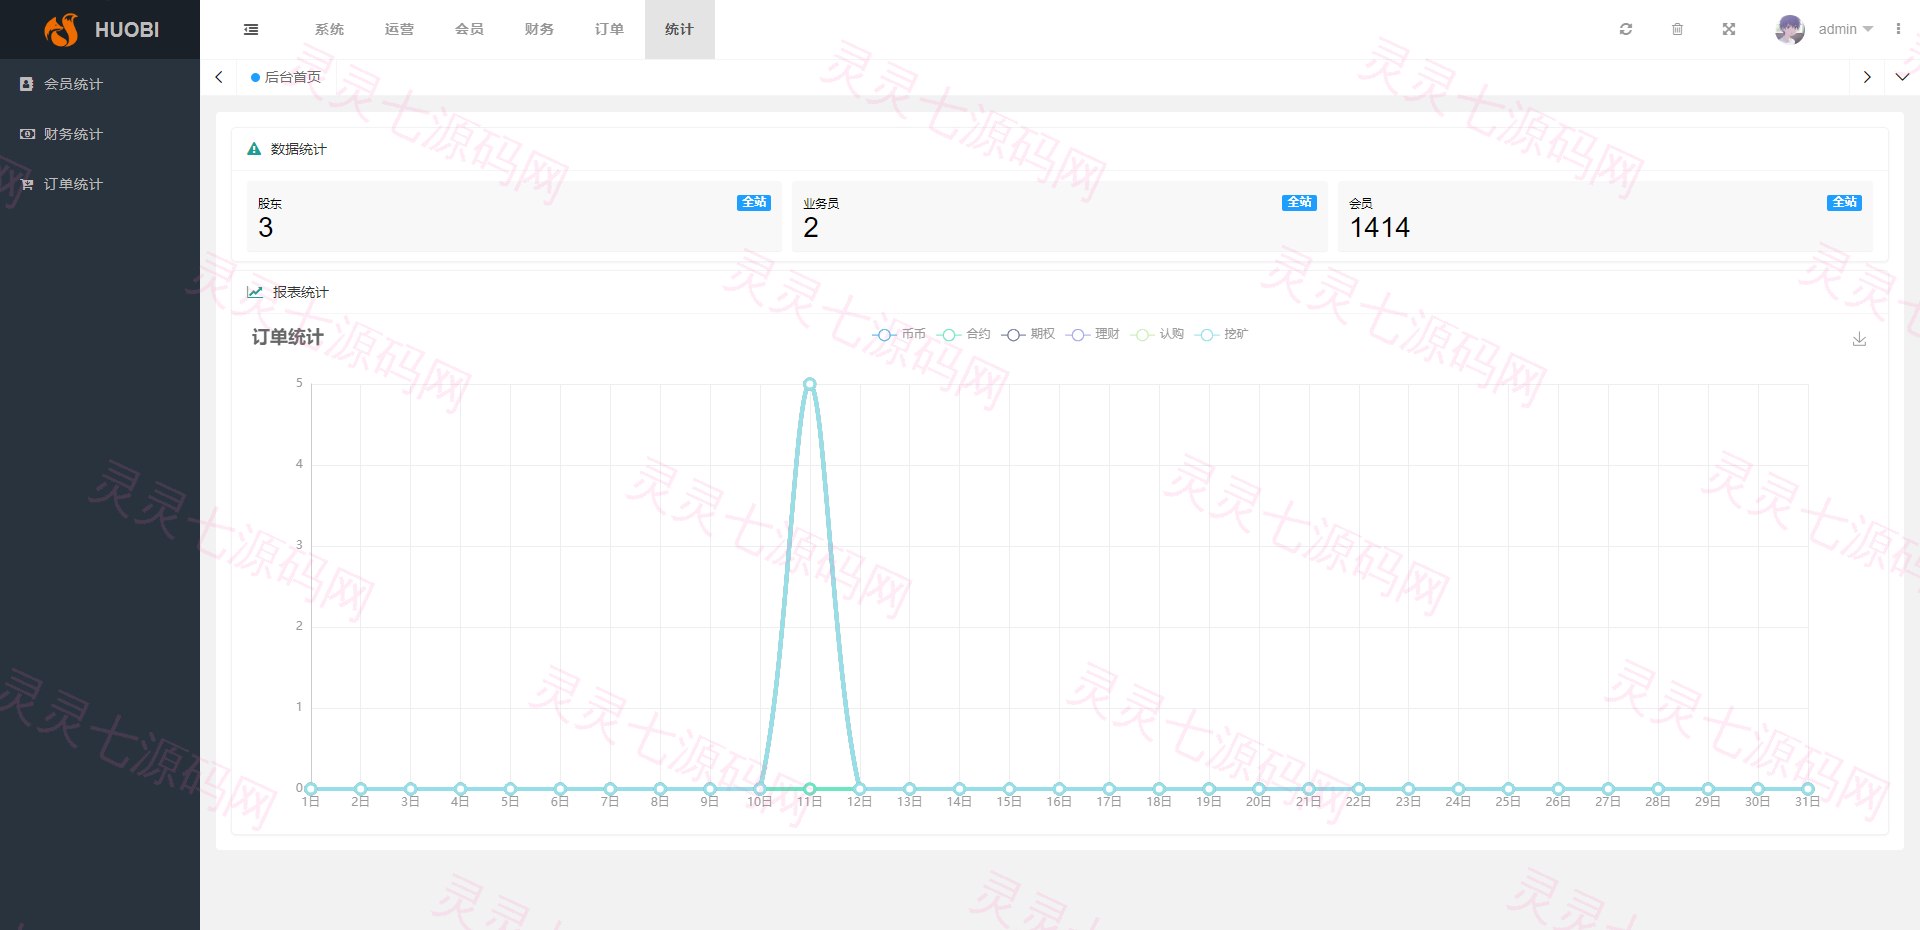The height and width of the screenshot is (930, 1920).
Task: Download the chart as image
Action: click(x=1859, y=339)
